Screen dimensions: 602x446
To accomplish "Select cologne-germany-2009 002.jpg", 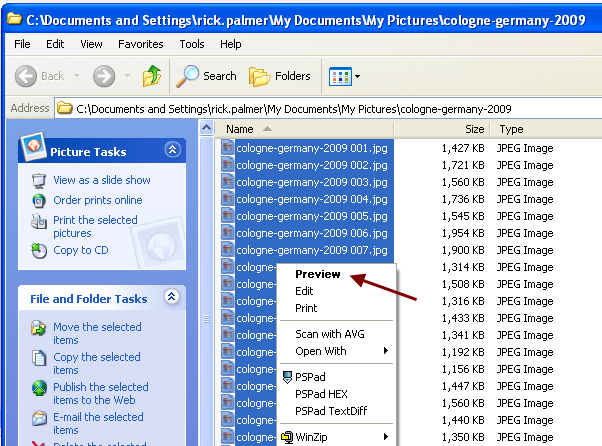I will (312, 165).
